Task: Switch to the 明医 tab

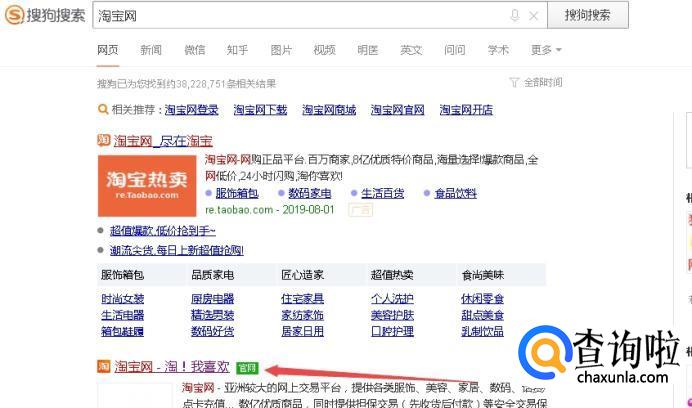Action: click(368, 50)
